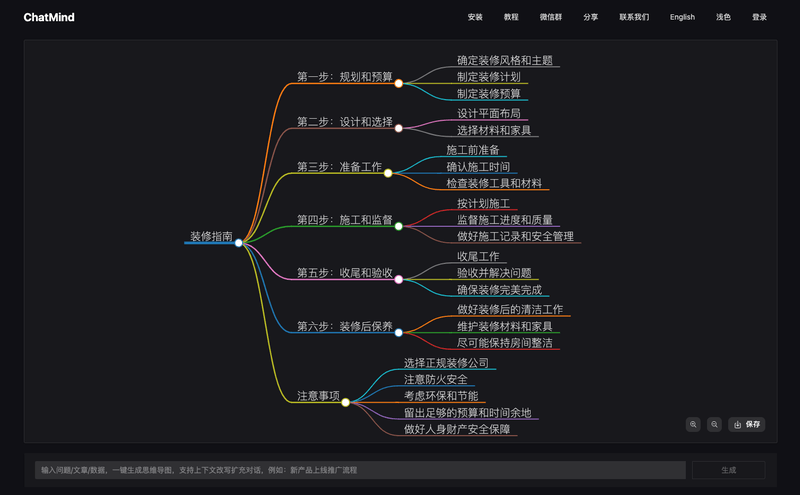The image size is (800, 495).
Task: Click the 收尾工作 leaf node
Action: pyautogui.click(x=478, y=256)
